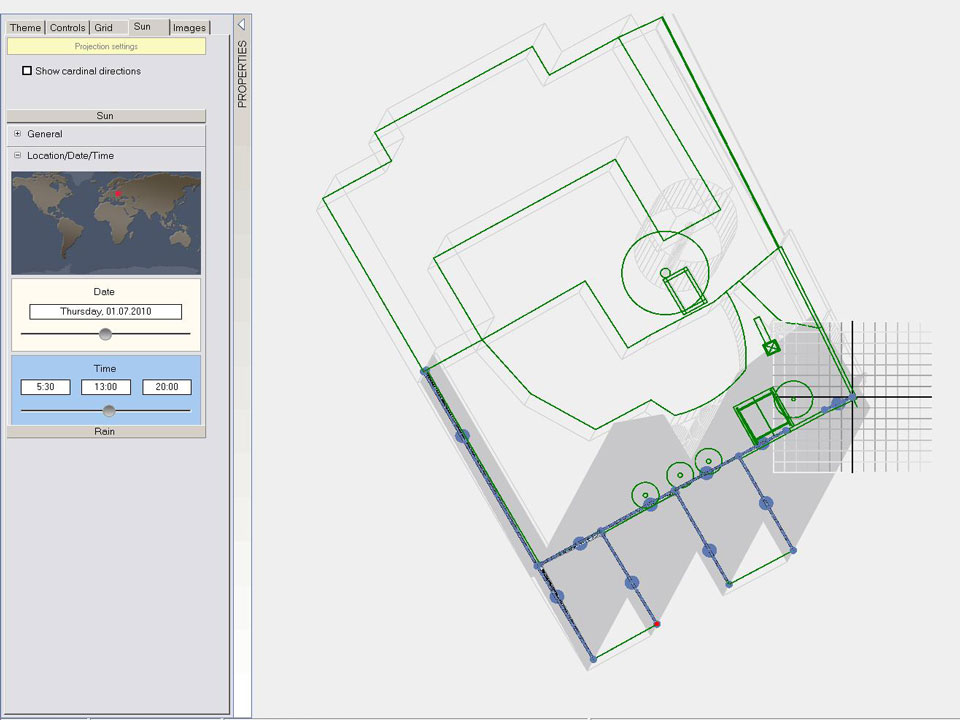Viewport: 960px width, 720px height.
Task: Click the Thursday, 01.07.2010 date field
Action: [106, 312]
